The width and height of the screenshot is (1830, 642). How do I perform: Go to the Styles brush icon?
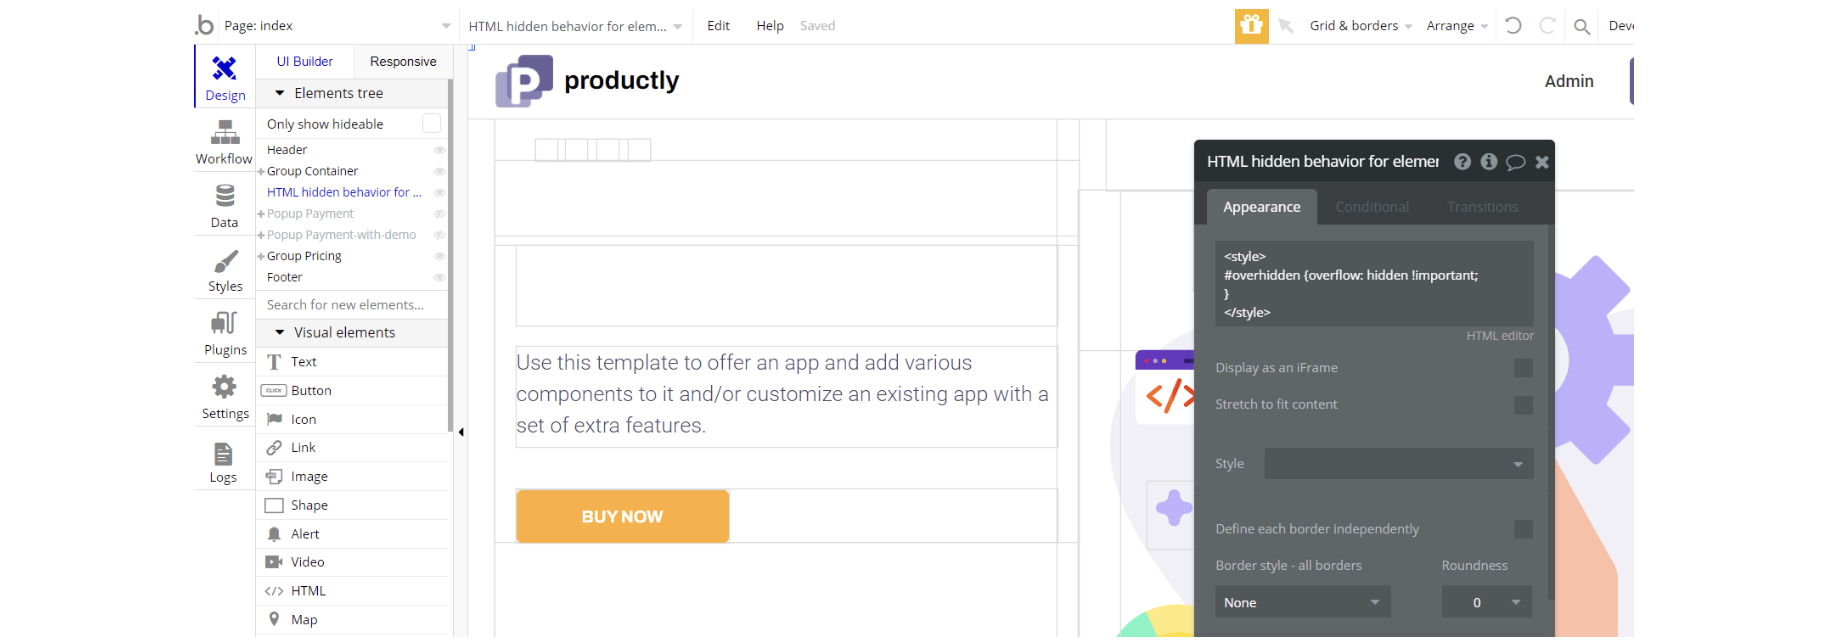pos(225,261)
